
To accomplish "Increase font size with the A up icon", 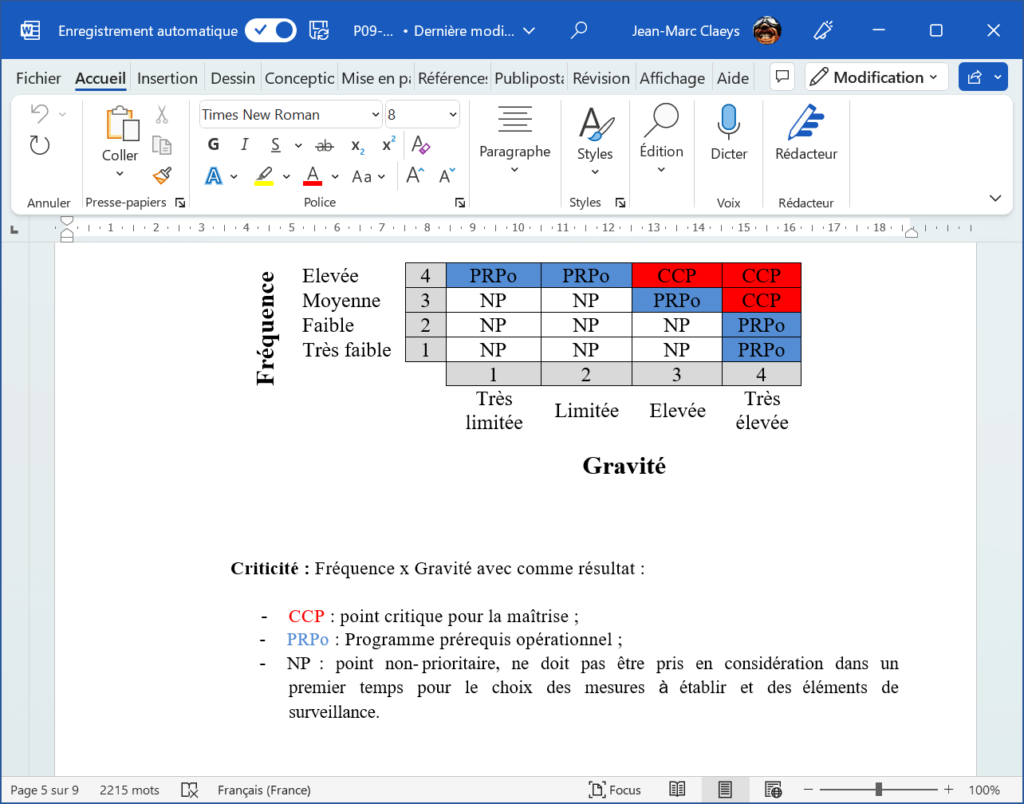I will pos(415,176).
